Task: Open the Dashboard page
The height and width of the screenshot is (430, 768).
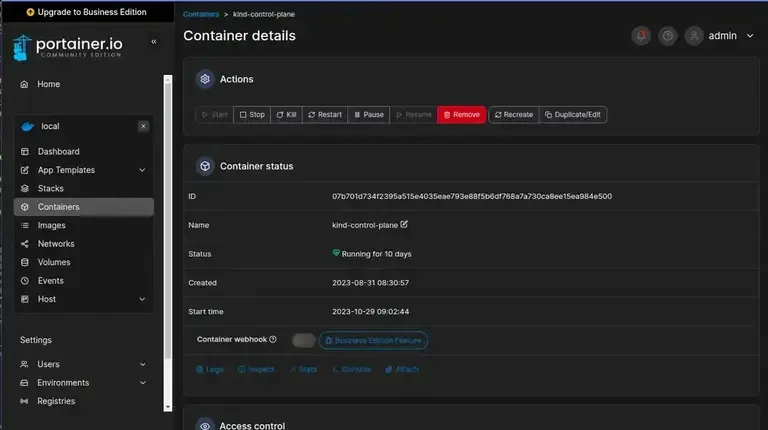Action: coord(58,152)
